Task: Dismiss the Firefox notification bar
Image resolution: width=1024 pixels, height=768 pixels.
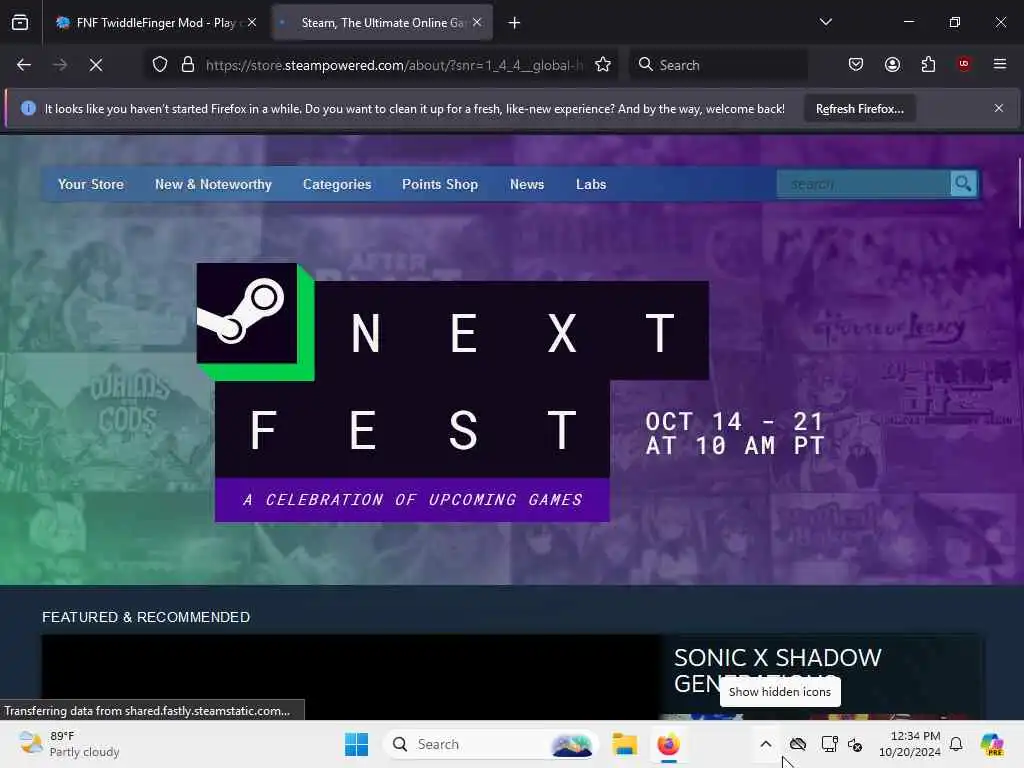Action: (x=999, y=108)
